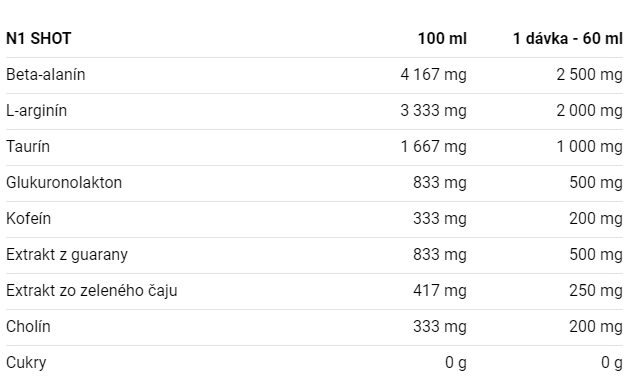Click the N1 SHOT table header
The height and width of the screenshot is (383, 636).
[39, 39]
